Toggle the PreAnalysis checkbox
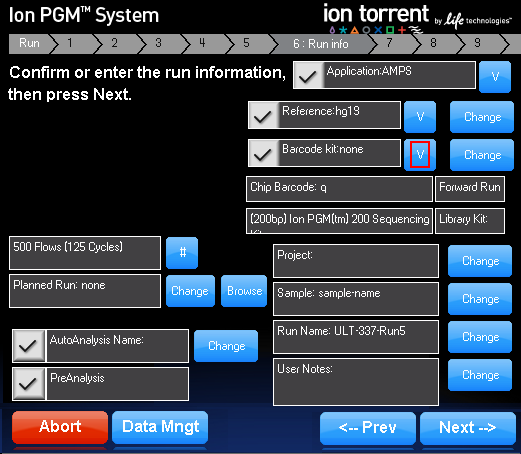The width and height of the screenshot is (521, 454). (29, 384)
